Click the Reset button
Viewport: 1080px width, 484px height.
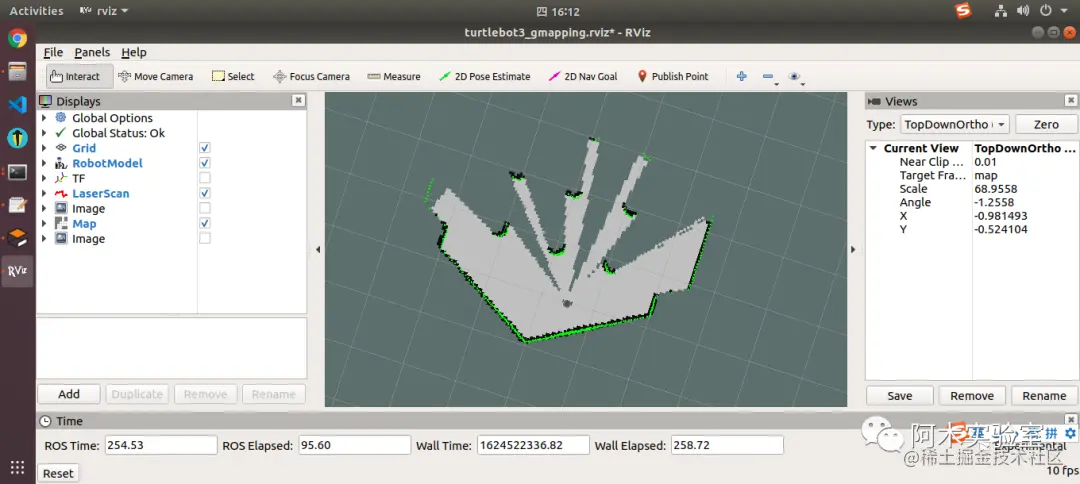58,474
